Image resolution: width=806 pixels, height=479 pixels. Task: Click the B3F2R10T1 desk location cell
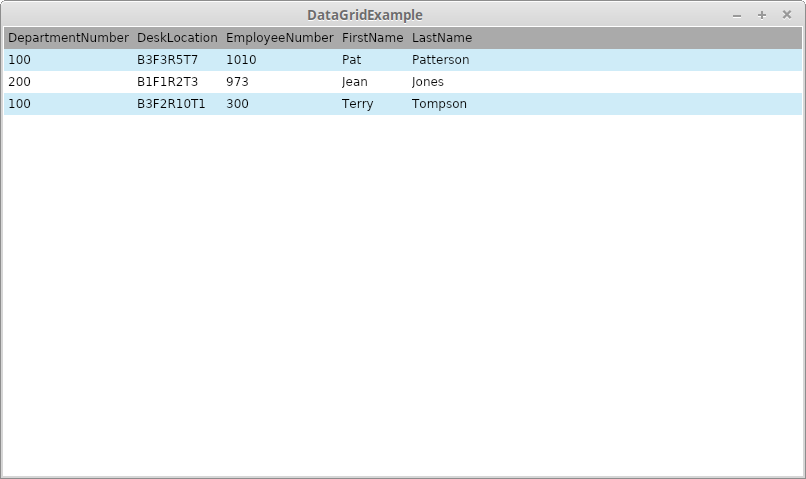tap(171, 104)
